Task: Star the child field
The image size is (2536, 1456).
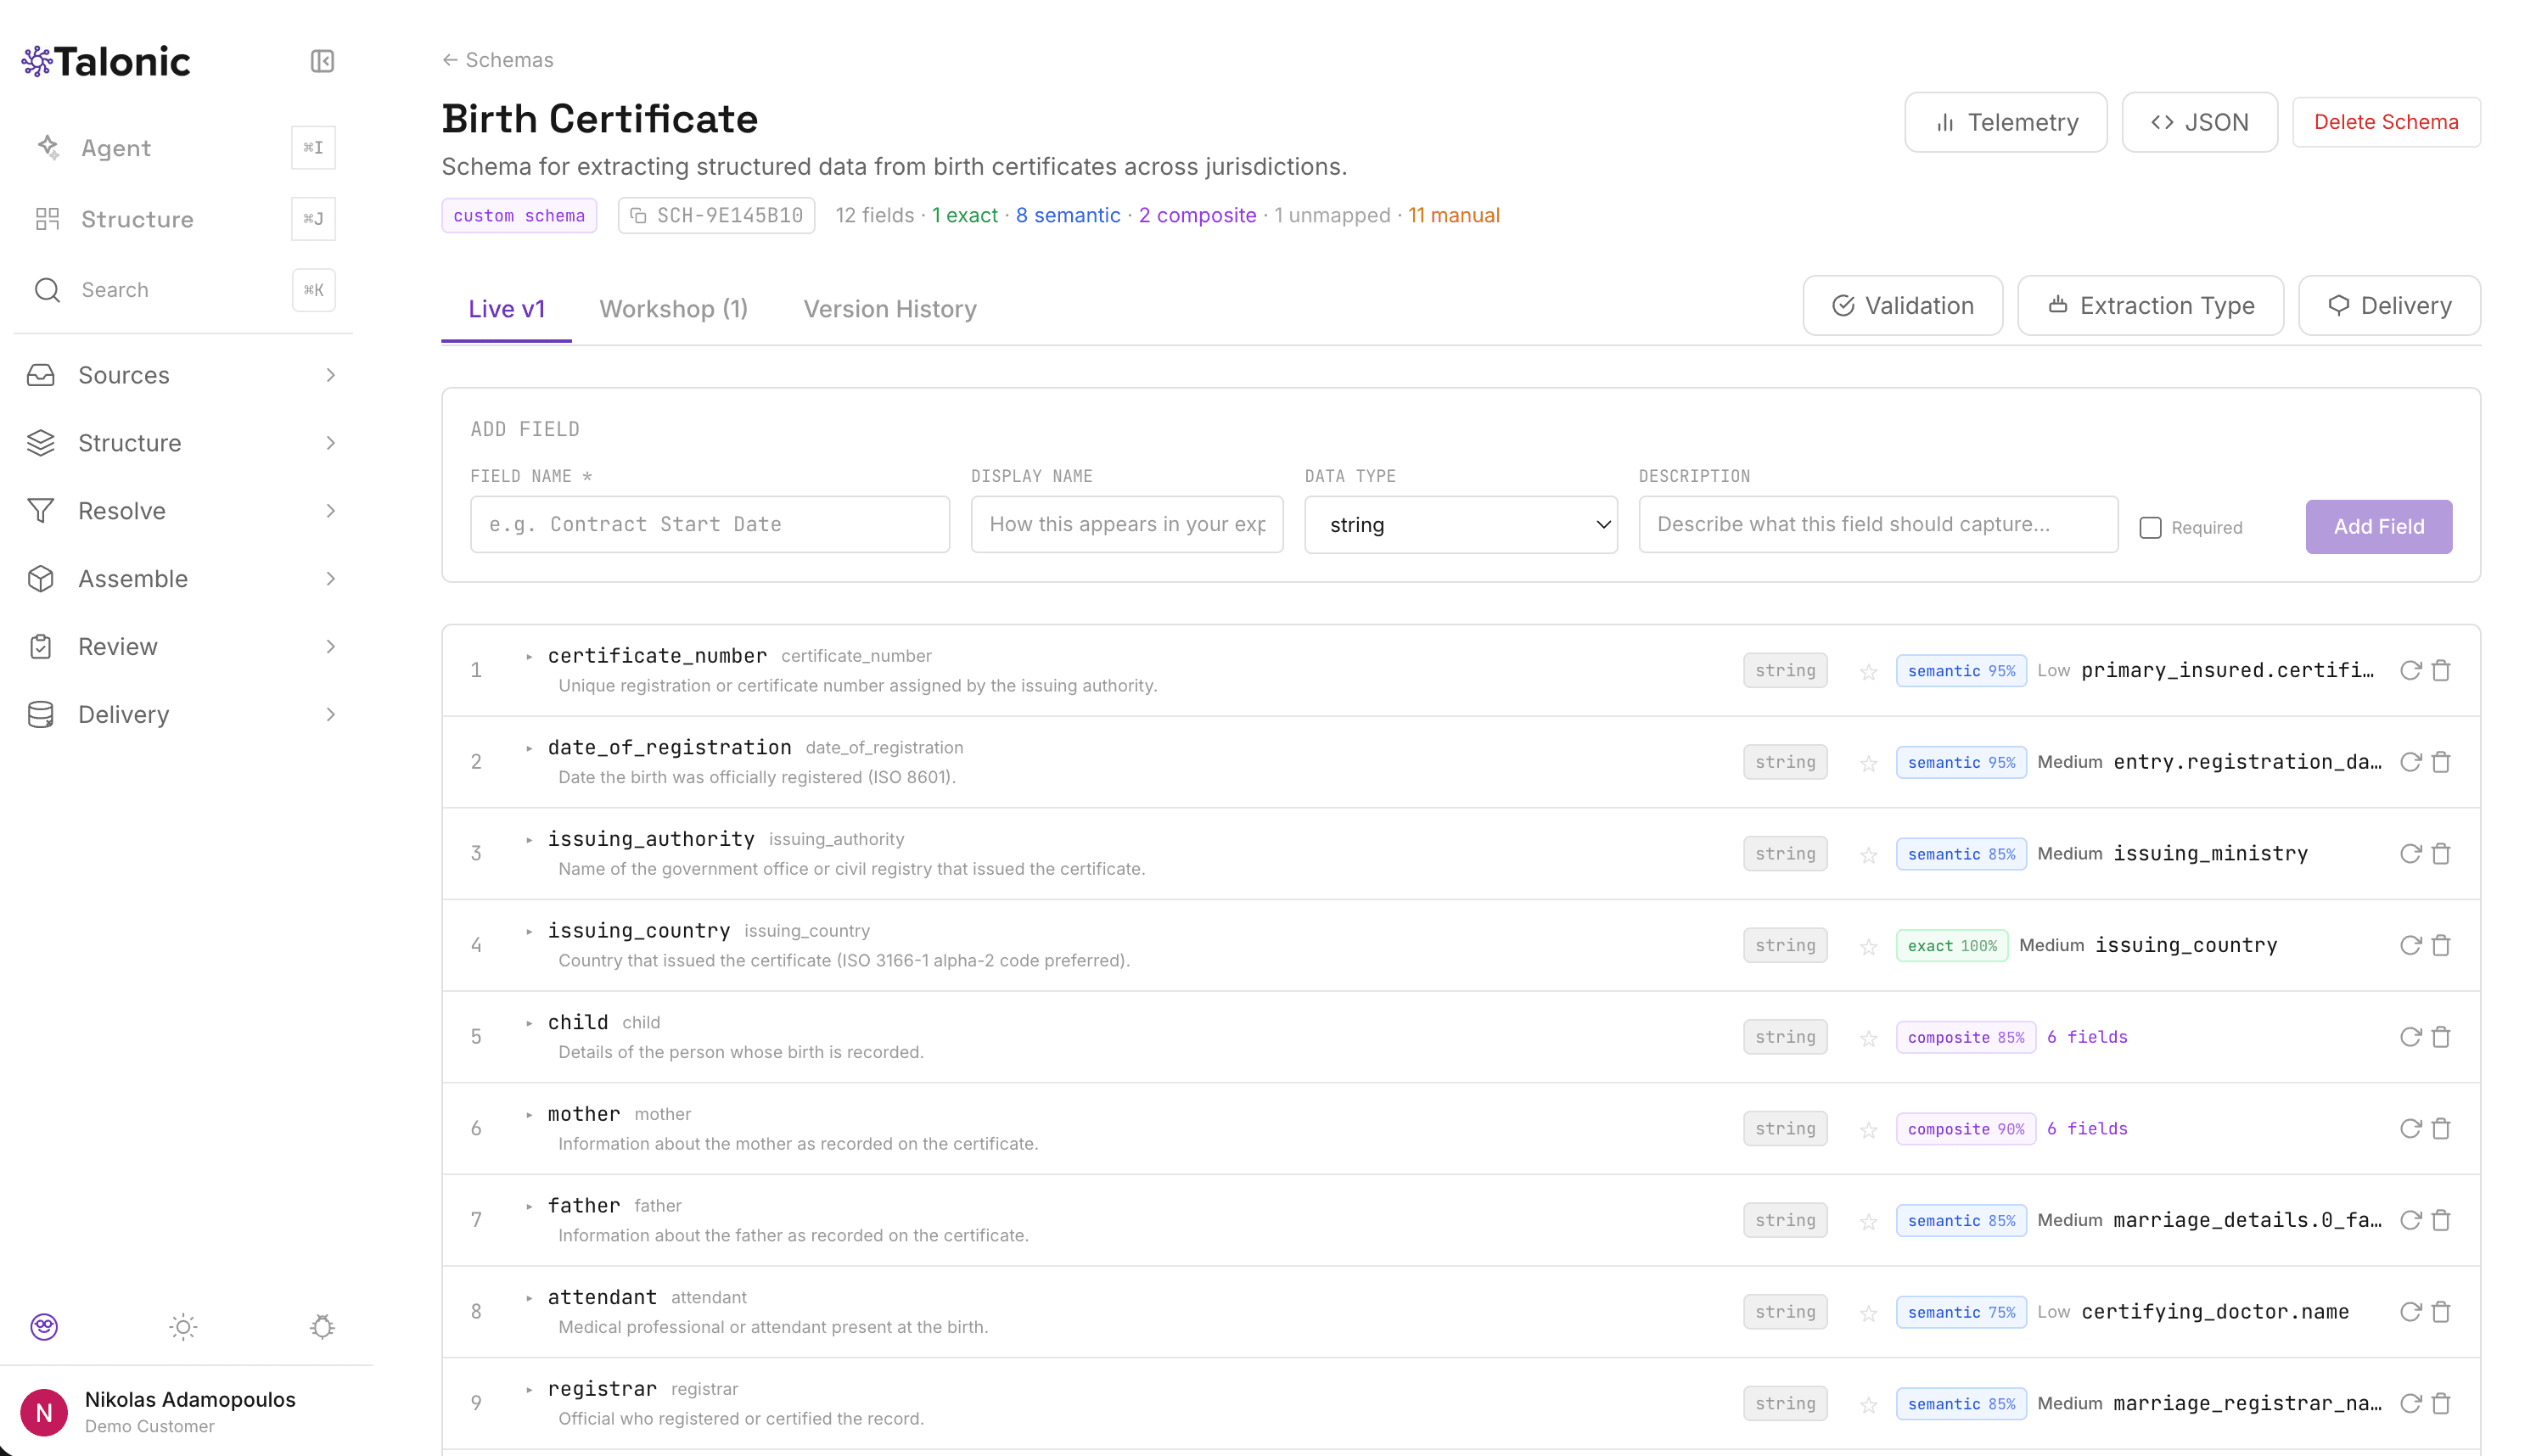Action: [1868, 1039]
